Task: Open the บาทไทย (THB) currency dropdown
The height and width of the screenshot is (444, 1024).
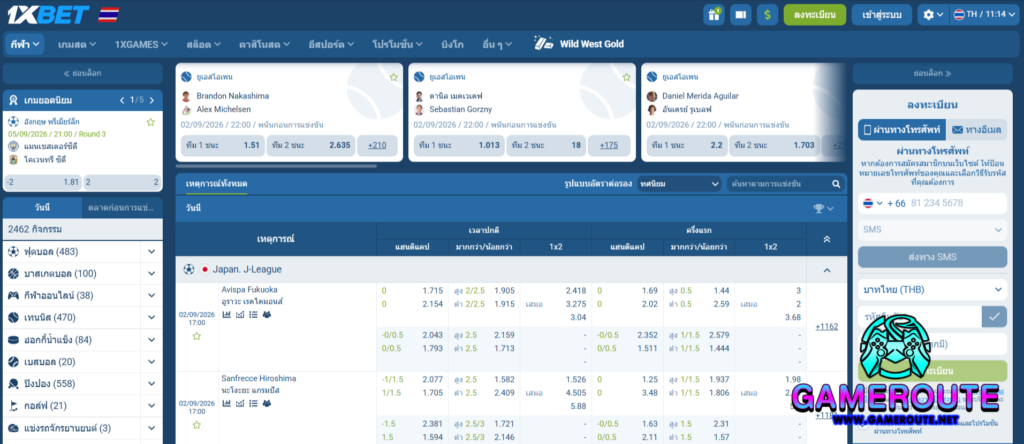Action: (933, 289)
